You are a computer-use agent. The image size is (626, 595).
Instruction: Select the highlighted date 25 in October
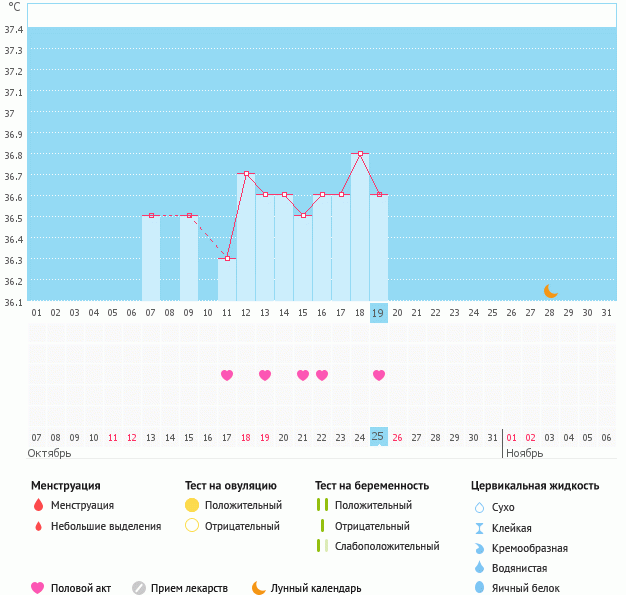pyautogui.click(x=378, y=437)
